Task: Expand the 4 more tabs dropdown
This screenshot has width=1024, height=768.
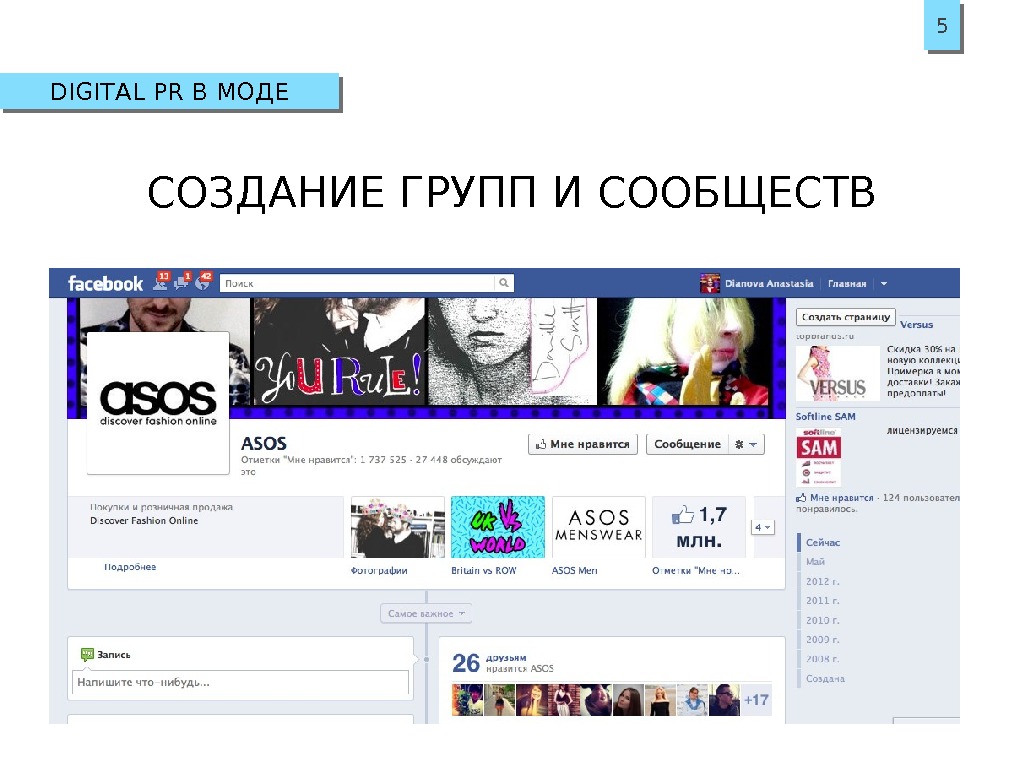Action: 762,527
